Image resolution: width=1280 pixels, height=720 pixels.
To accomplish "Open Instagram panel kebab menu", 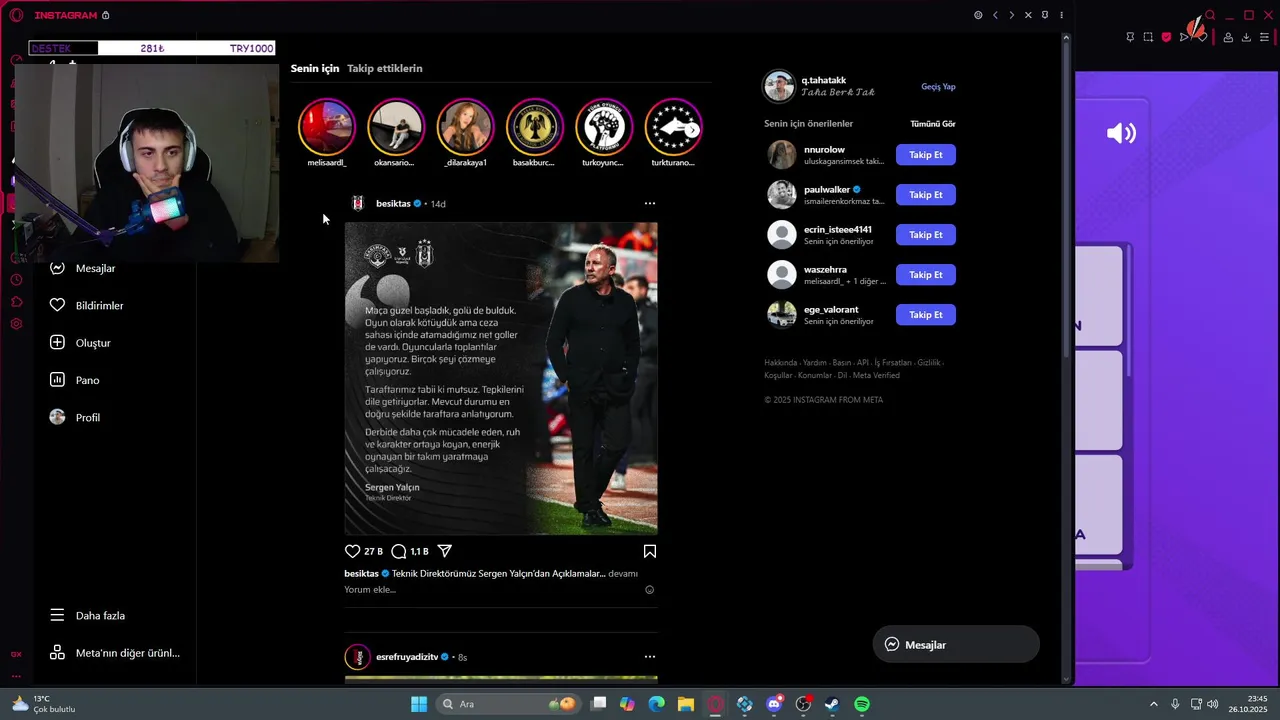I will 1062,15.
